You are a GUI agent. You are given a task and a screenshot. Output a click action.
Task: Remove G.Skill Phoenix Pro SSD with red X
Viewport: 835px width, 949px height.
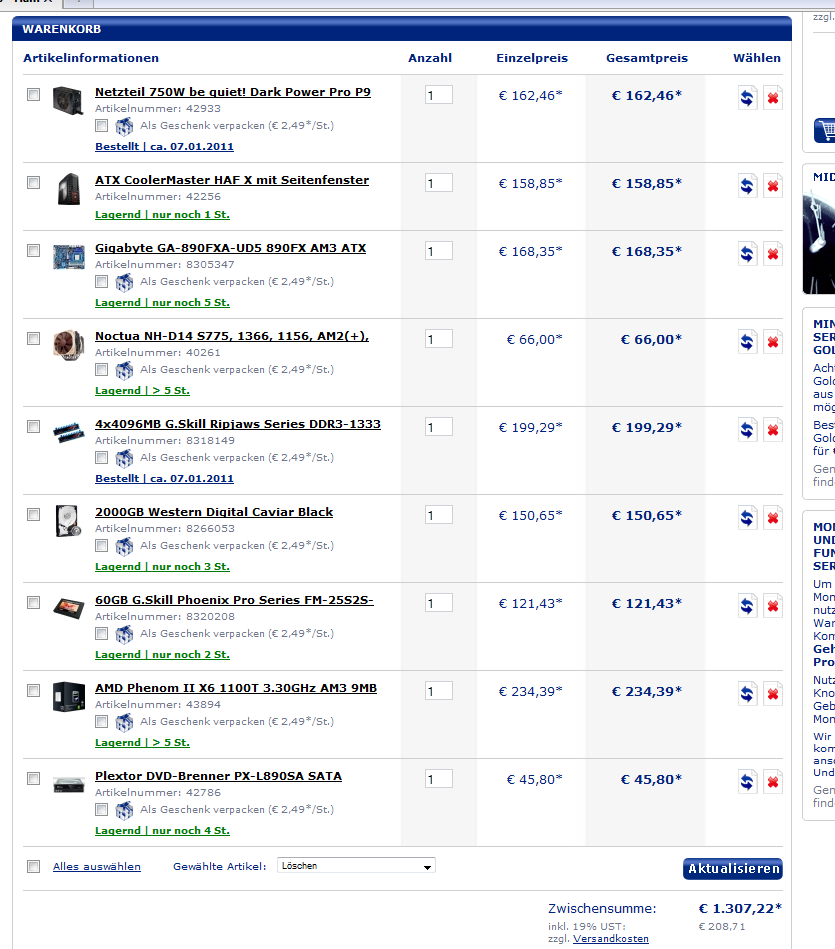(x=773, y=605)
